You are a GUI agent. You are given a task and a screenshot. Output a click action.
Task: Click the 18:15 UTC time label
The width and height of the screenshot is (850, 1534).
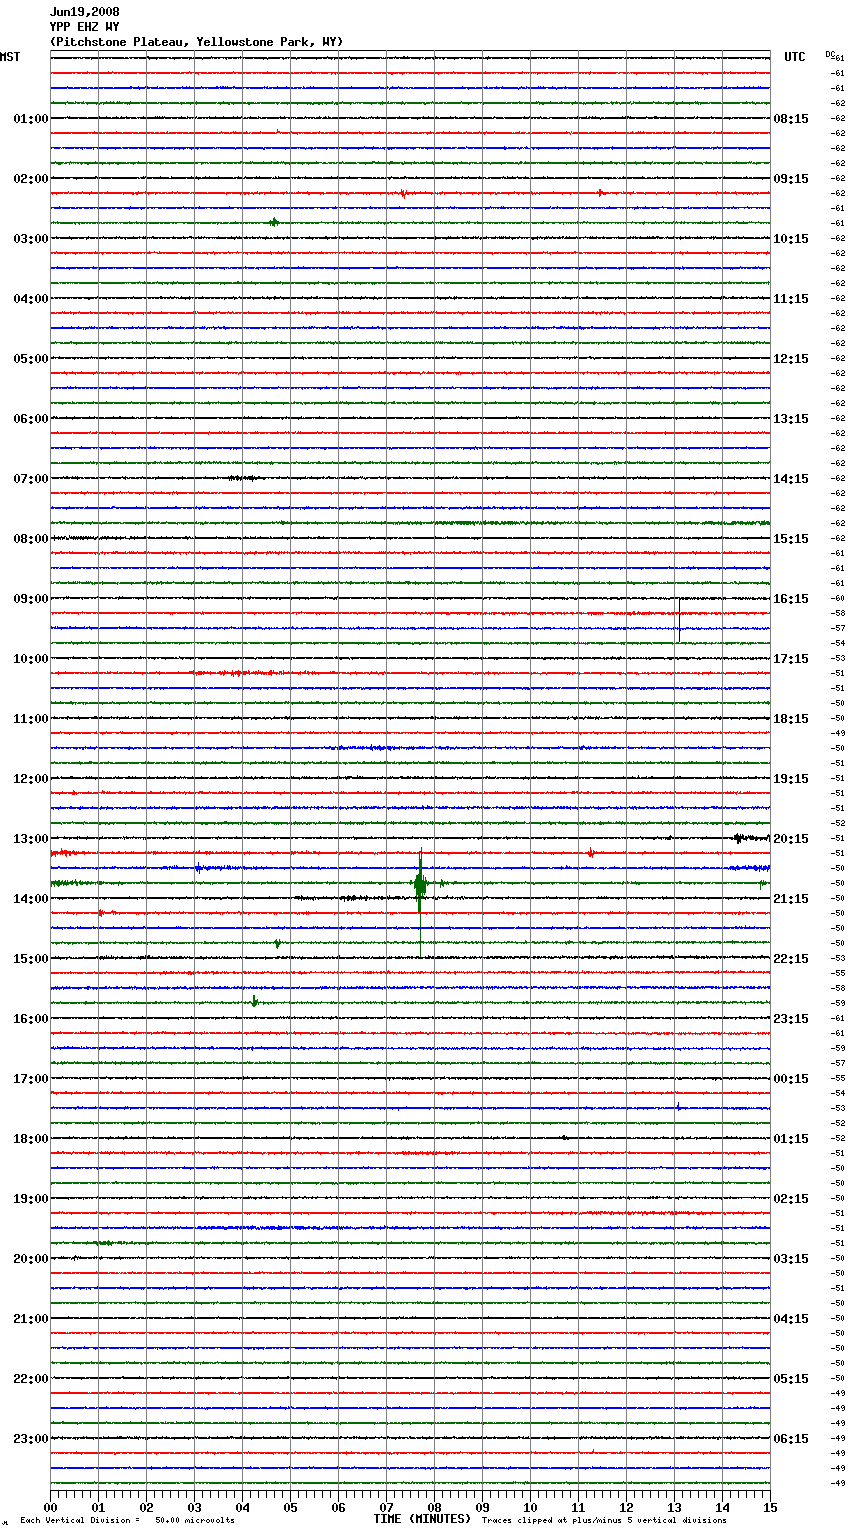791,719
